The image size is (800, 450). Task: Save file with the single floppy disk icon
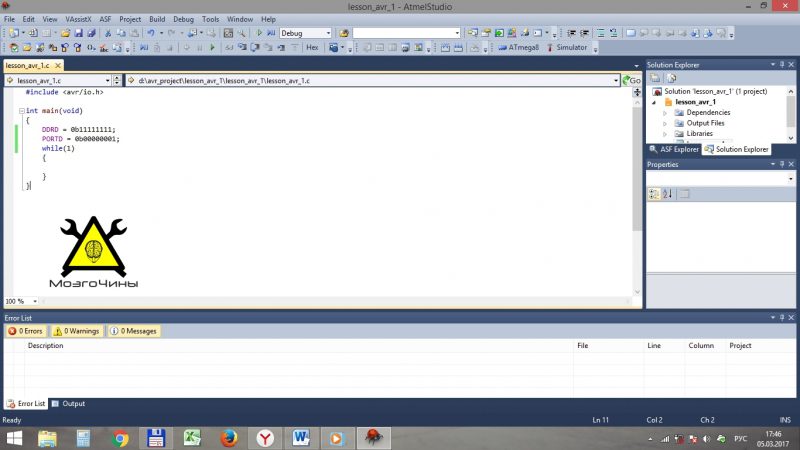79,33
